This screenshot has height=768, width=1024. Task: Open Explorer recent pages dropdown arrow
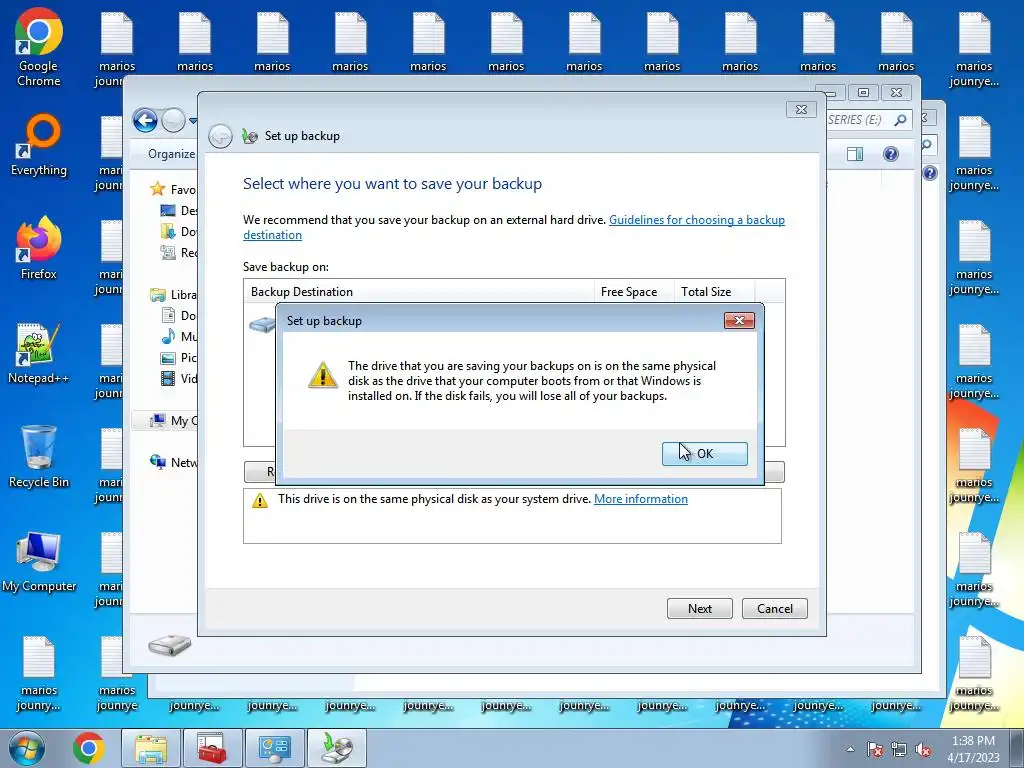click(x=193, y=121)
